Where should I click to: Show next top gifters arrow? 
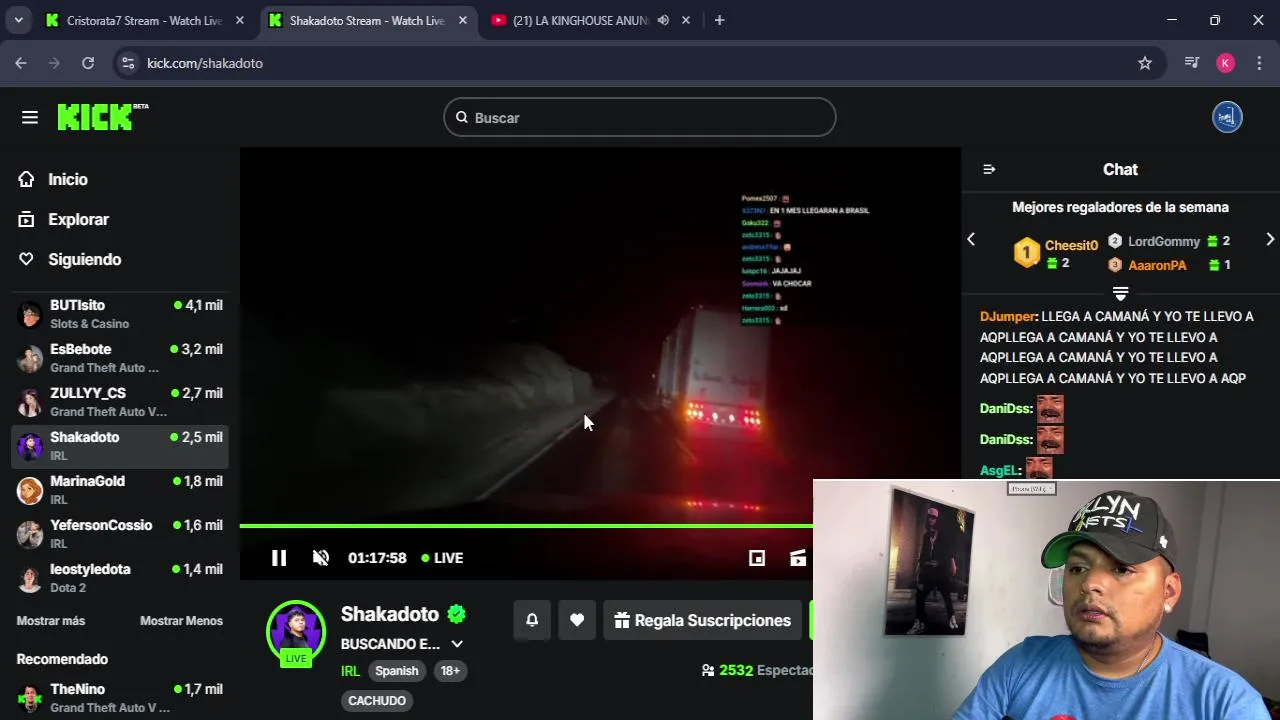pyautogui.click(x=1270, y=239)
